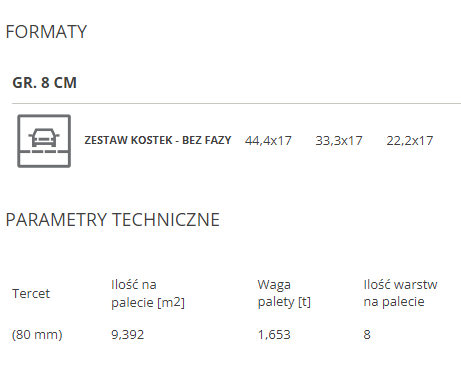Select the 9,392 pallet quantity value
Screen dimensions: 461x370
pyautogui.click(x=127, y=334)
